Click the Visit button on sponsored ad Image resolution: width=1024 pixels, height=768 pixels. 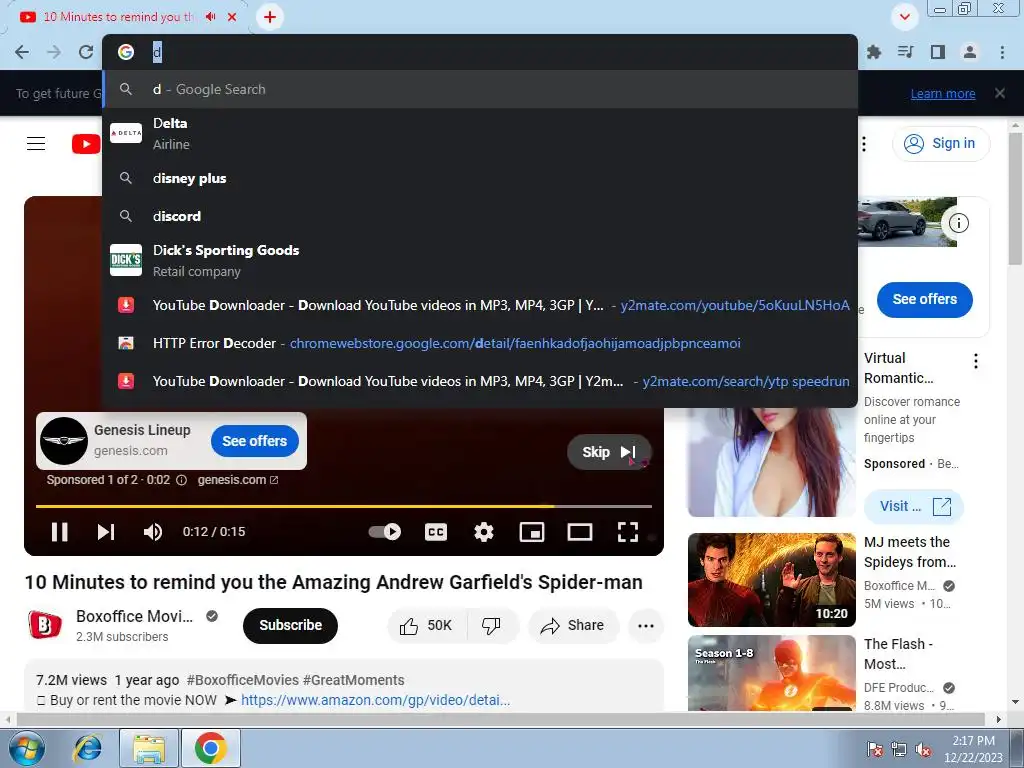click(914, 506)
